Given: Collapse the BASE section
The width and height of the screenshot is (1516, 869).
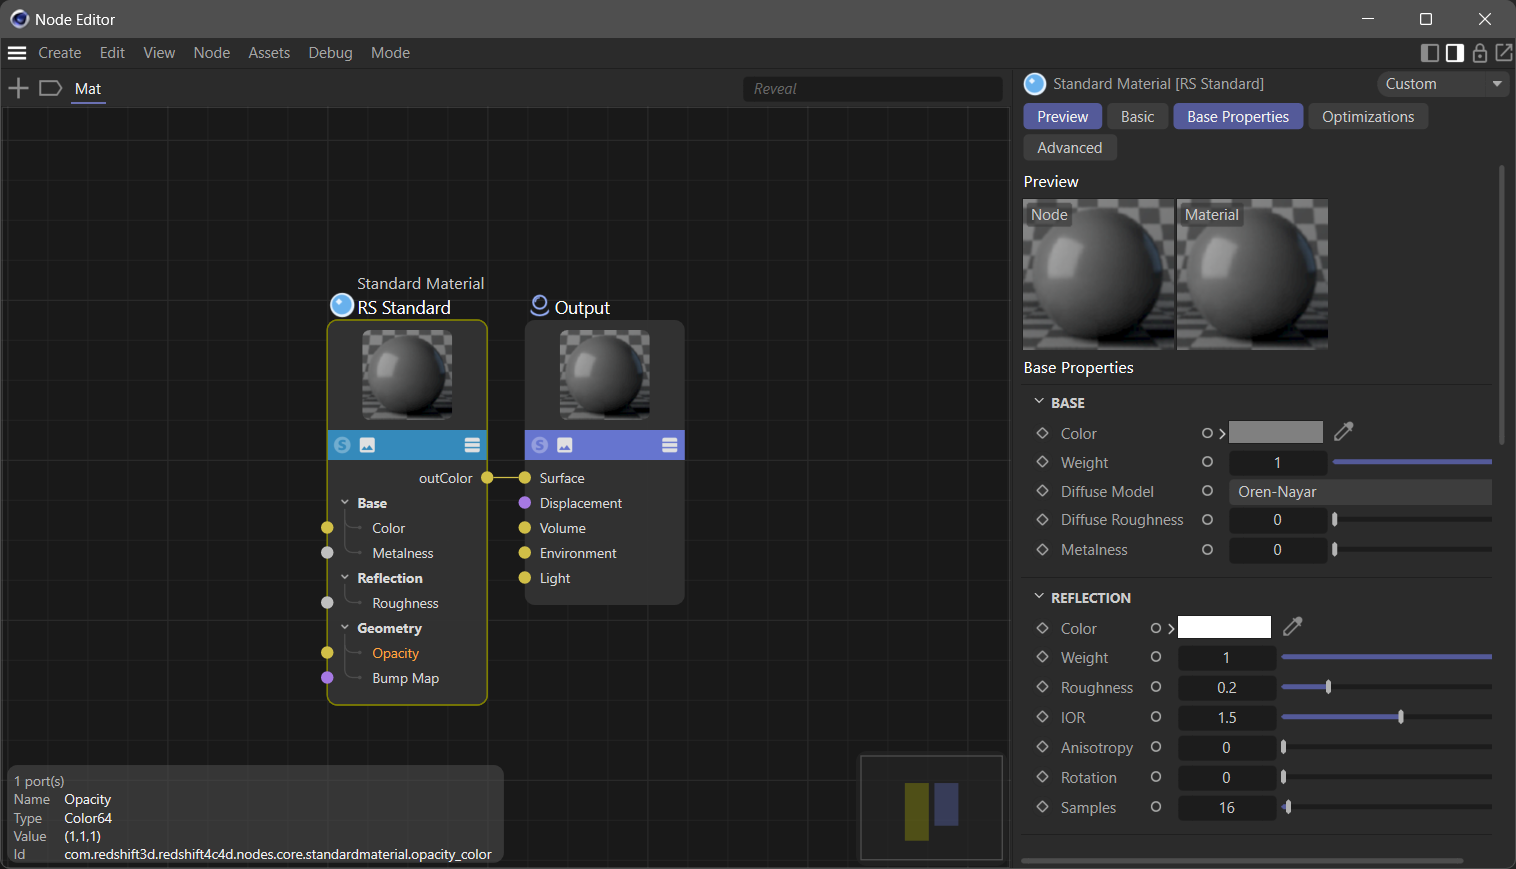Looking at the screenshot, I should pos(1039,402).
